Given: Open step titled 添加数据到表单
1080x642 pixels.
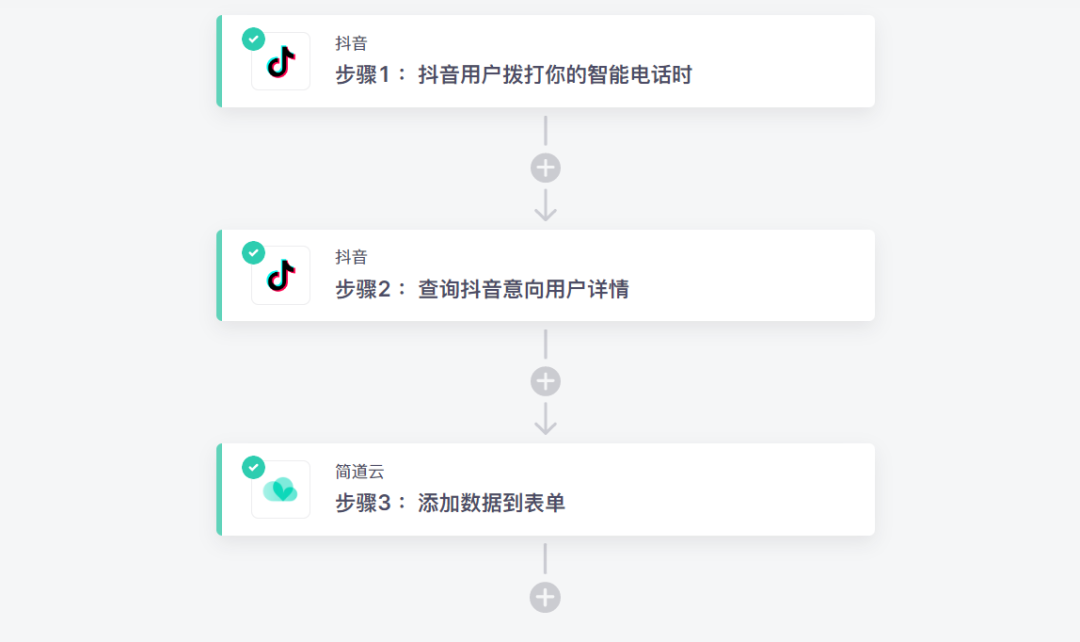Looking at the screenshot, I should click(450, 503).
